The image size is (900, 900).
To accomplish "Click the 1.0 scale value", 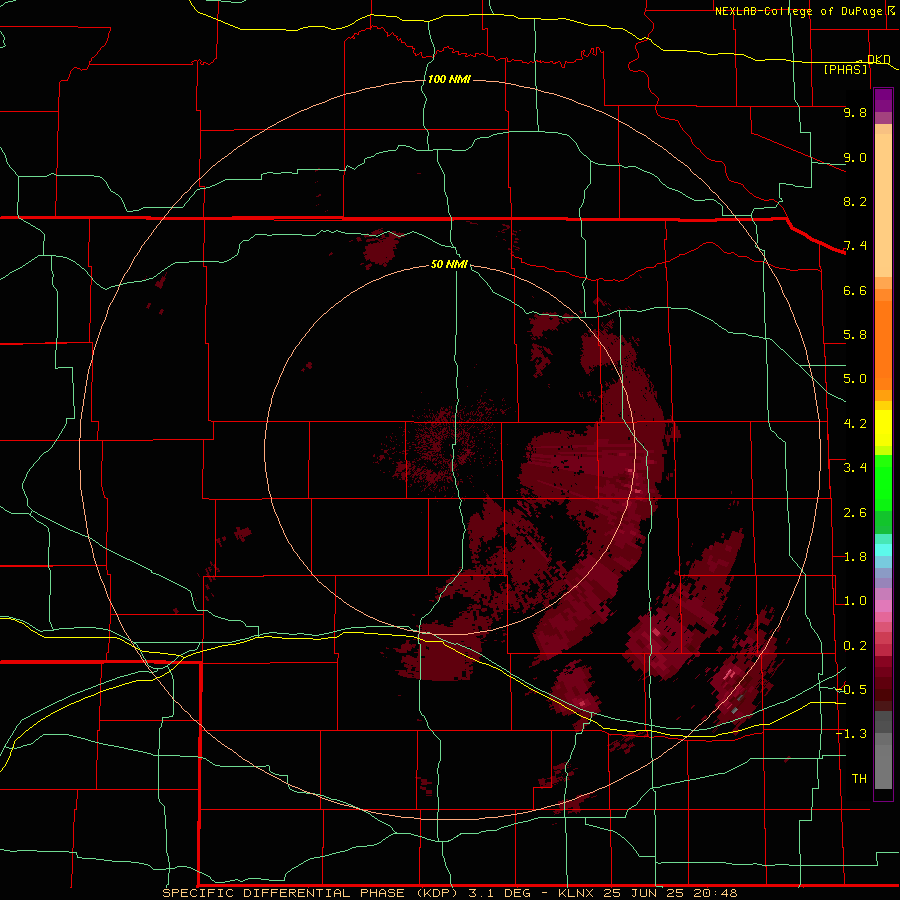I will 855,601.
